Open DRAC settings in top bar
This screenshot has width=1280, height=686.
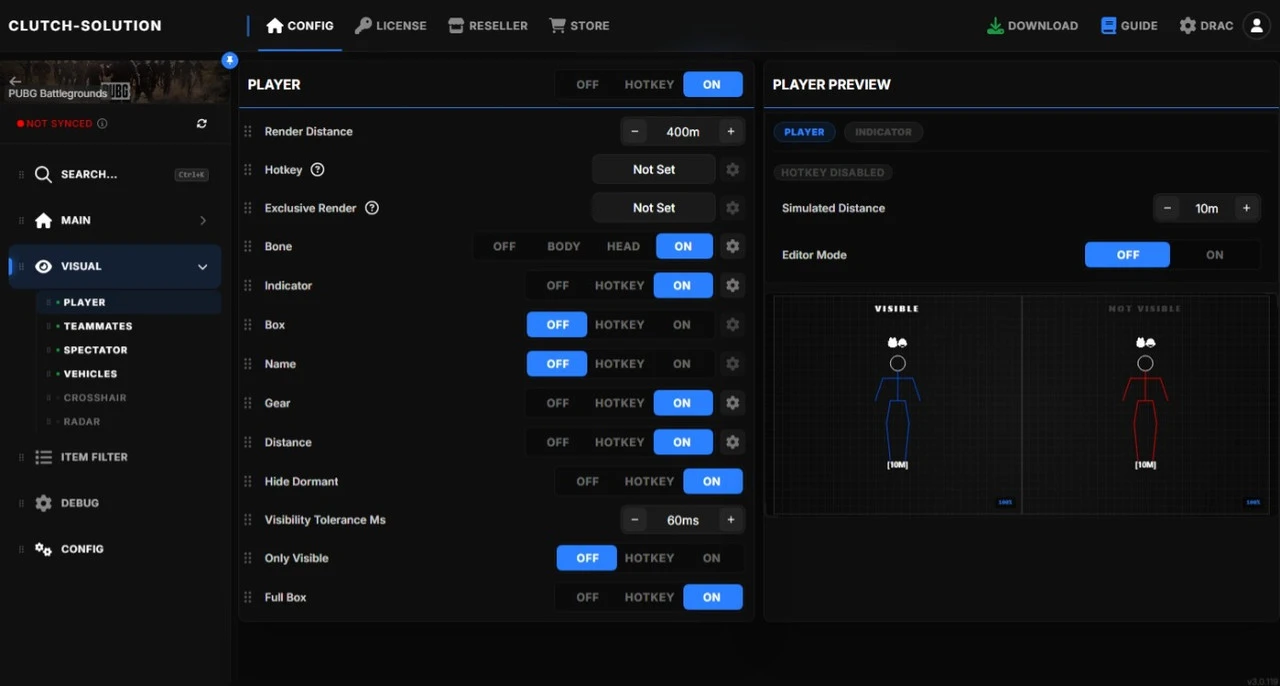click(1206, 26)
